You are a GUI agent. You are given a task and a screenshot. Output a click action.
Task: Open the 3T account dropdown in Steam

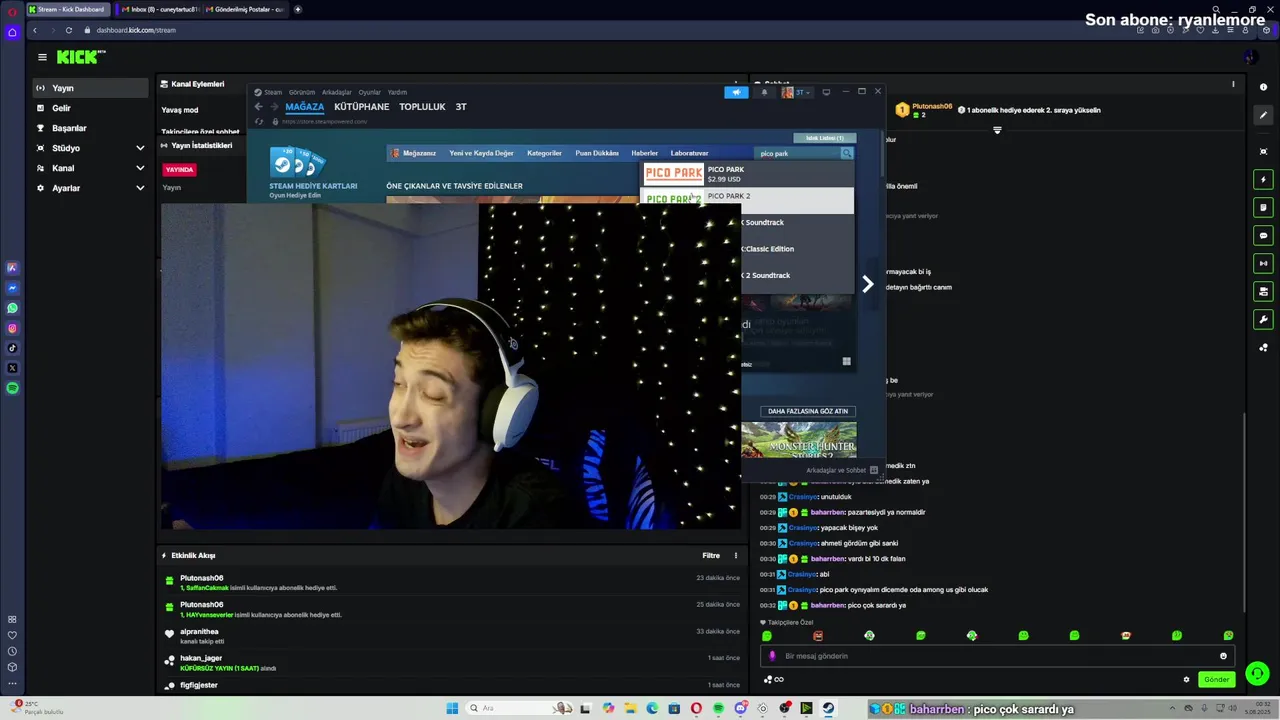(797, 92)
